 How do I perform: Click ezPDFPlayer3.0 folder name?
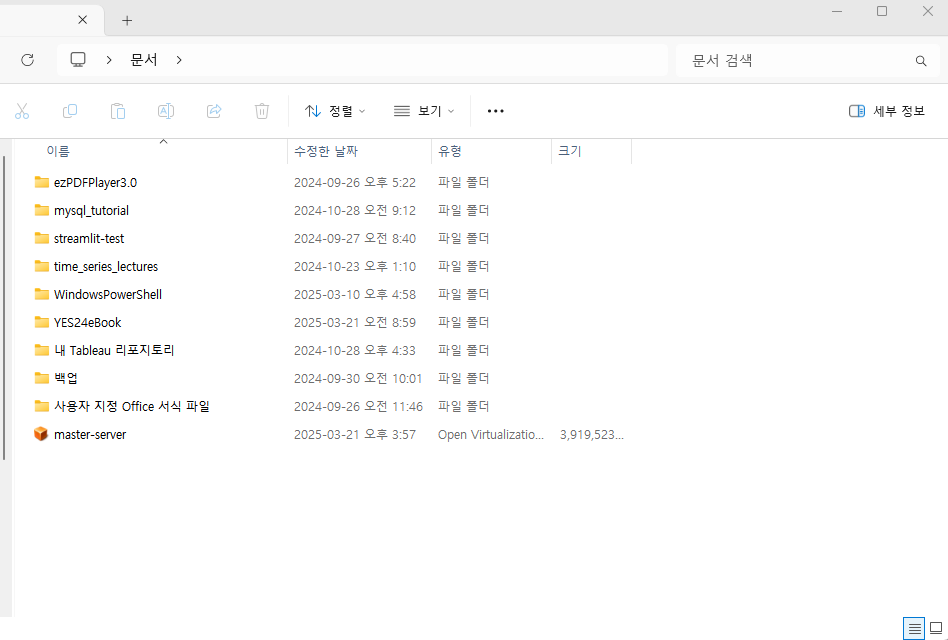(x=96, y=183)
